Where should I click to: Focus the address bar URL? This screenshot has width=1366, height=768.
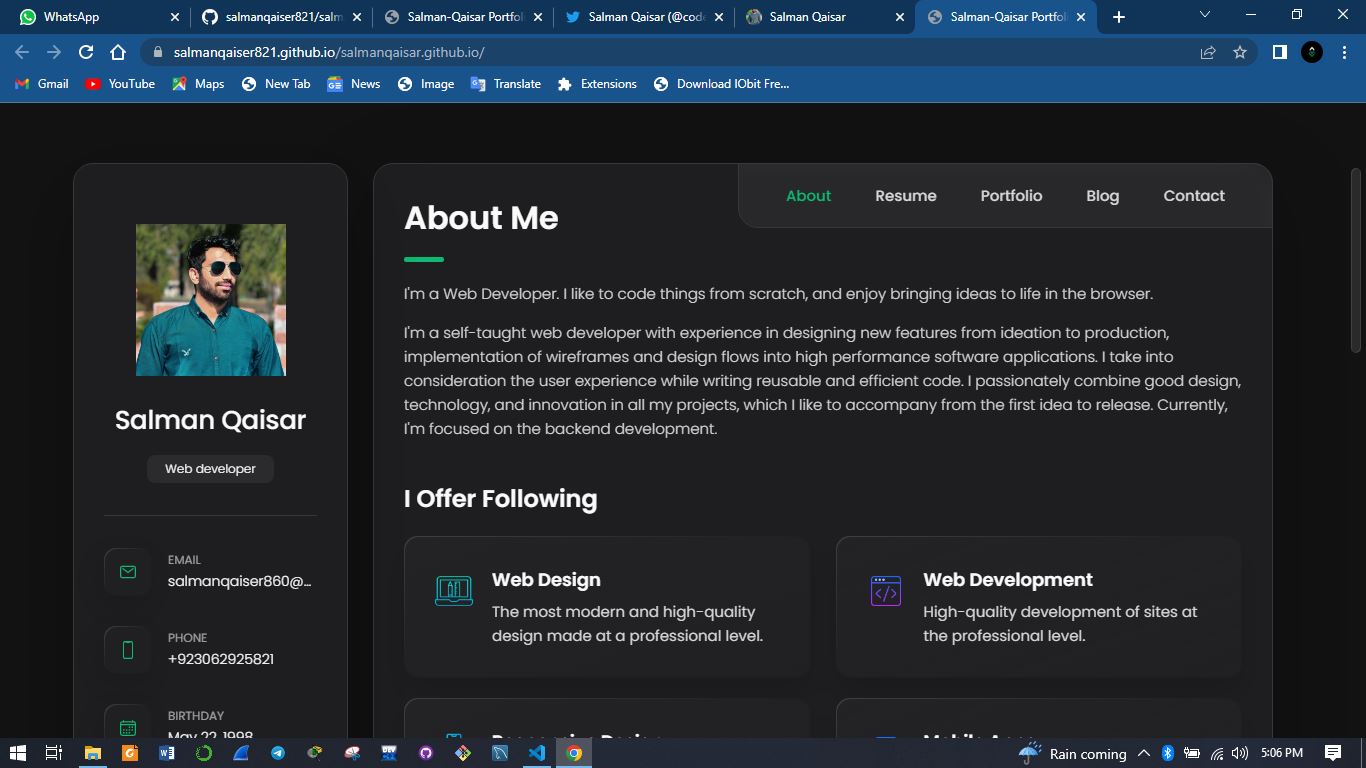click(x=329, y=52)
